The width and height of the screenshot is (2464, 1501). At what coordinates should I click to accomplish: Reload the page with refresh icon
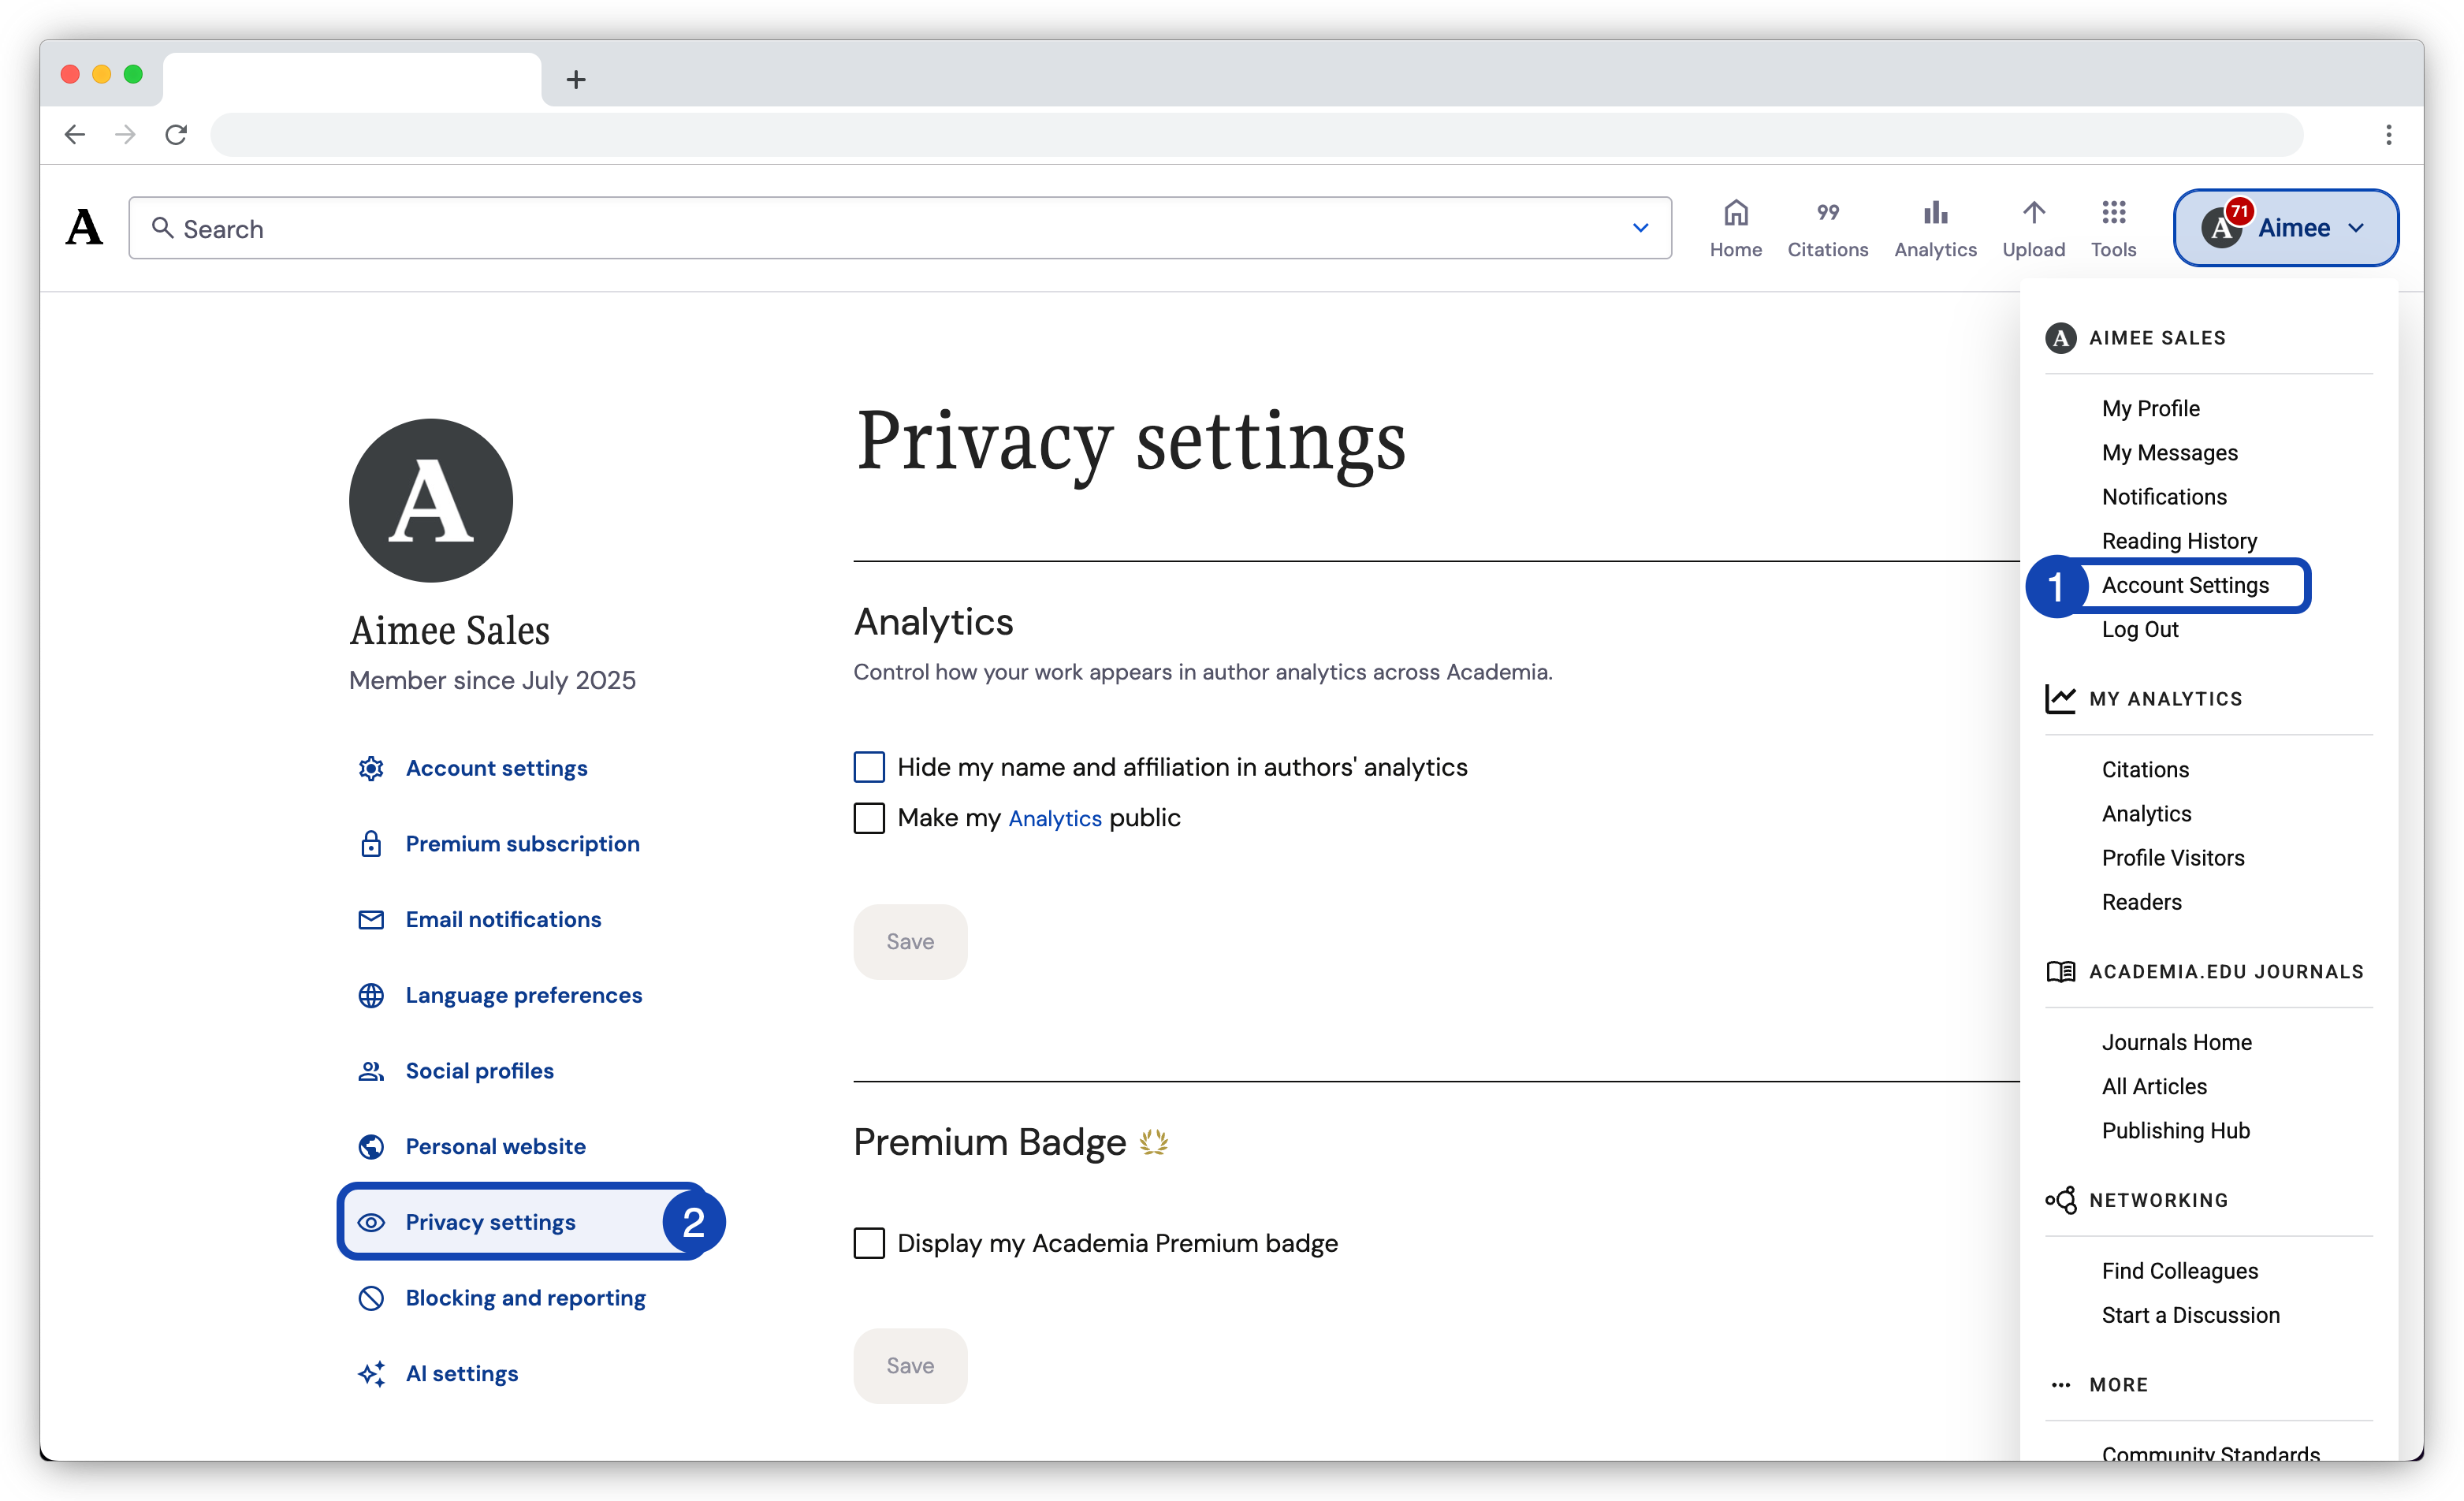pyautogui.click(x=176, y=134)
